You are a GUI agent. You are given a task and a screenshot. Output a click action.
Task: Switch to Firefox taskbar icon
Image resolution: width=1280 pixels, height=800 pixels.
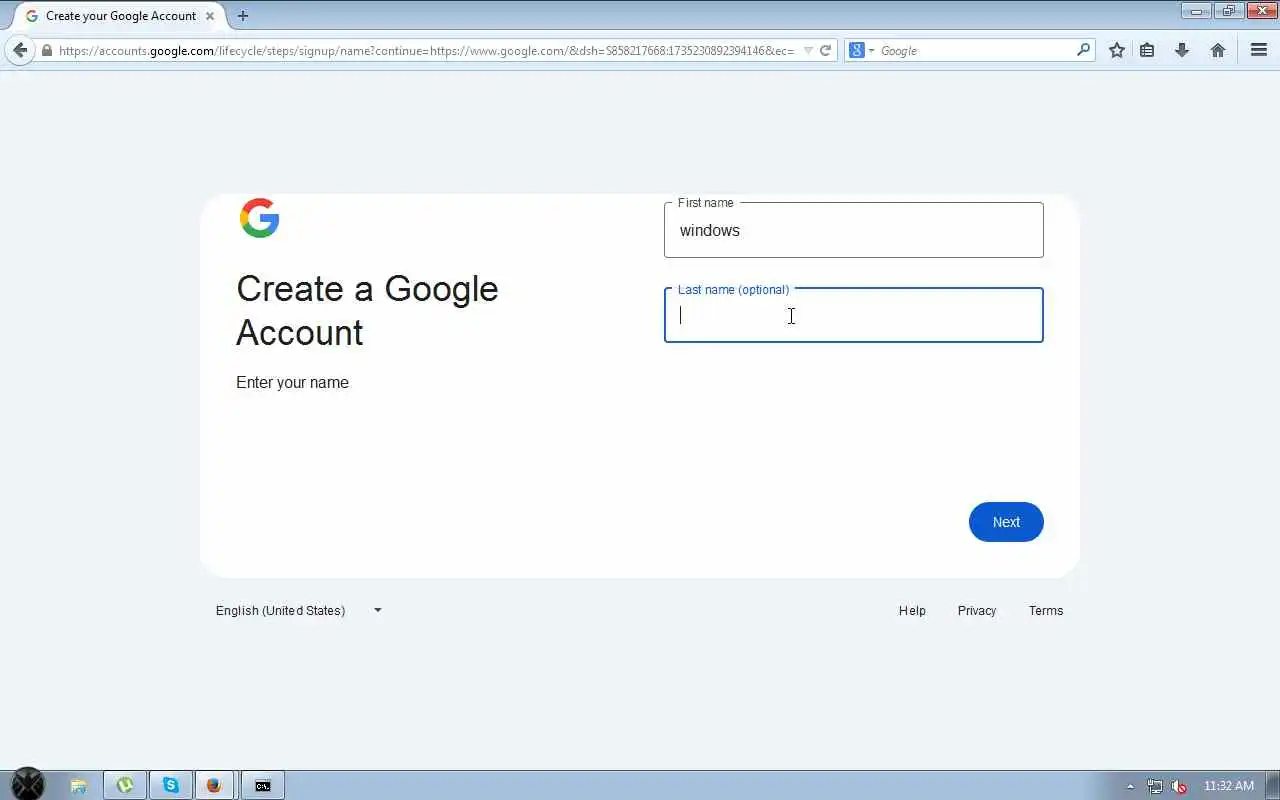coord(214,786)
